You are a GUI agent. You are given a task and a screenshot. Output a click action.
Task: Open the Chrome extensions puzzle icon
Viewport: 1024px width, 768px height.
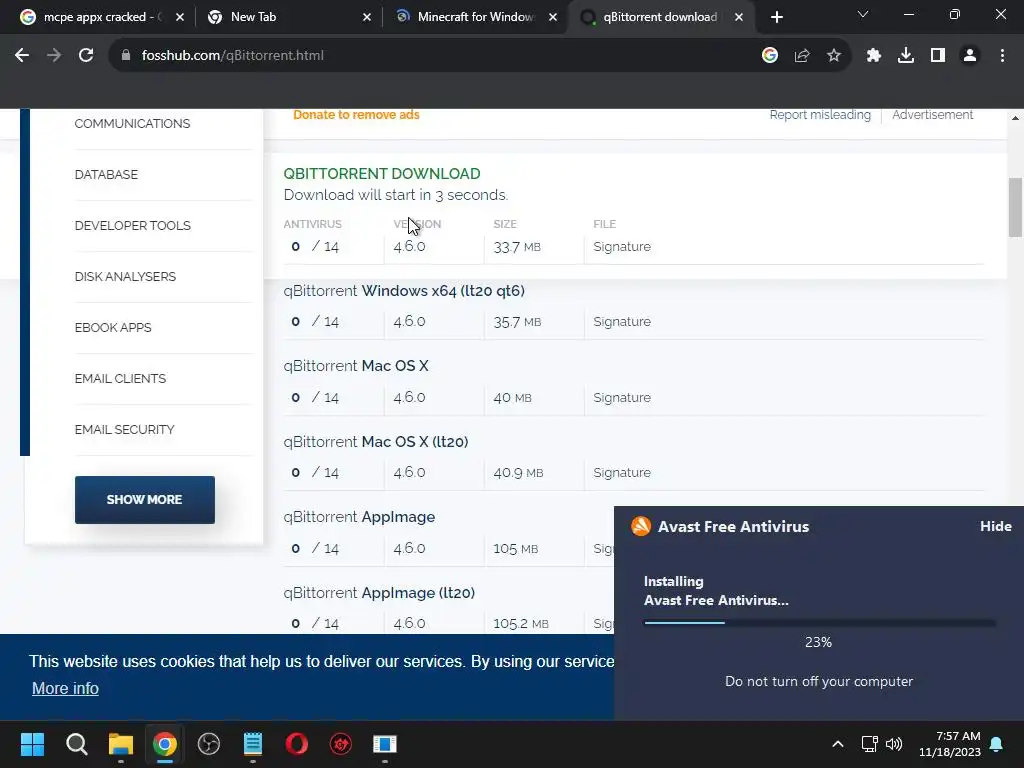coord(874,56)
